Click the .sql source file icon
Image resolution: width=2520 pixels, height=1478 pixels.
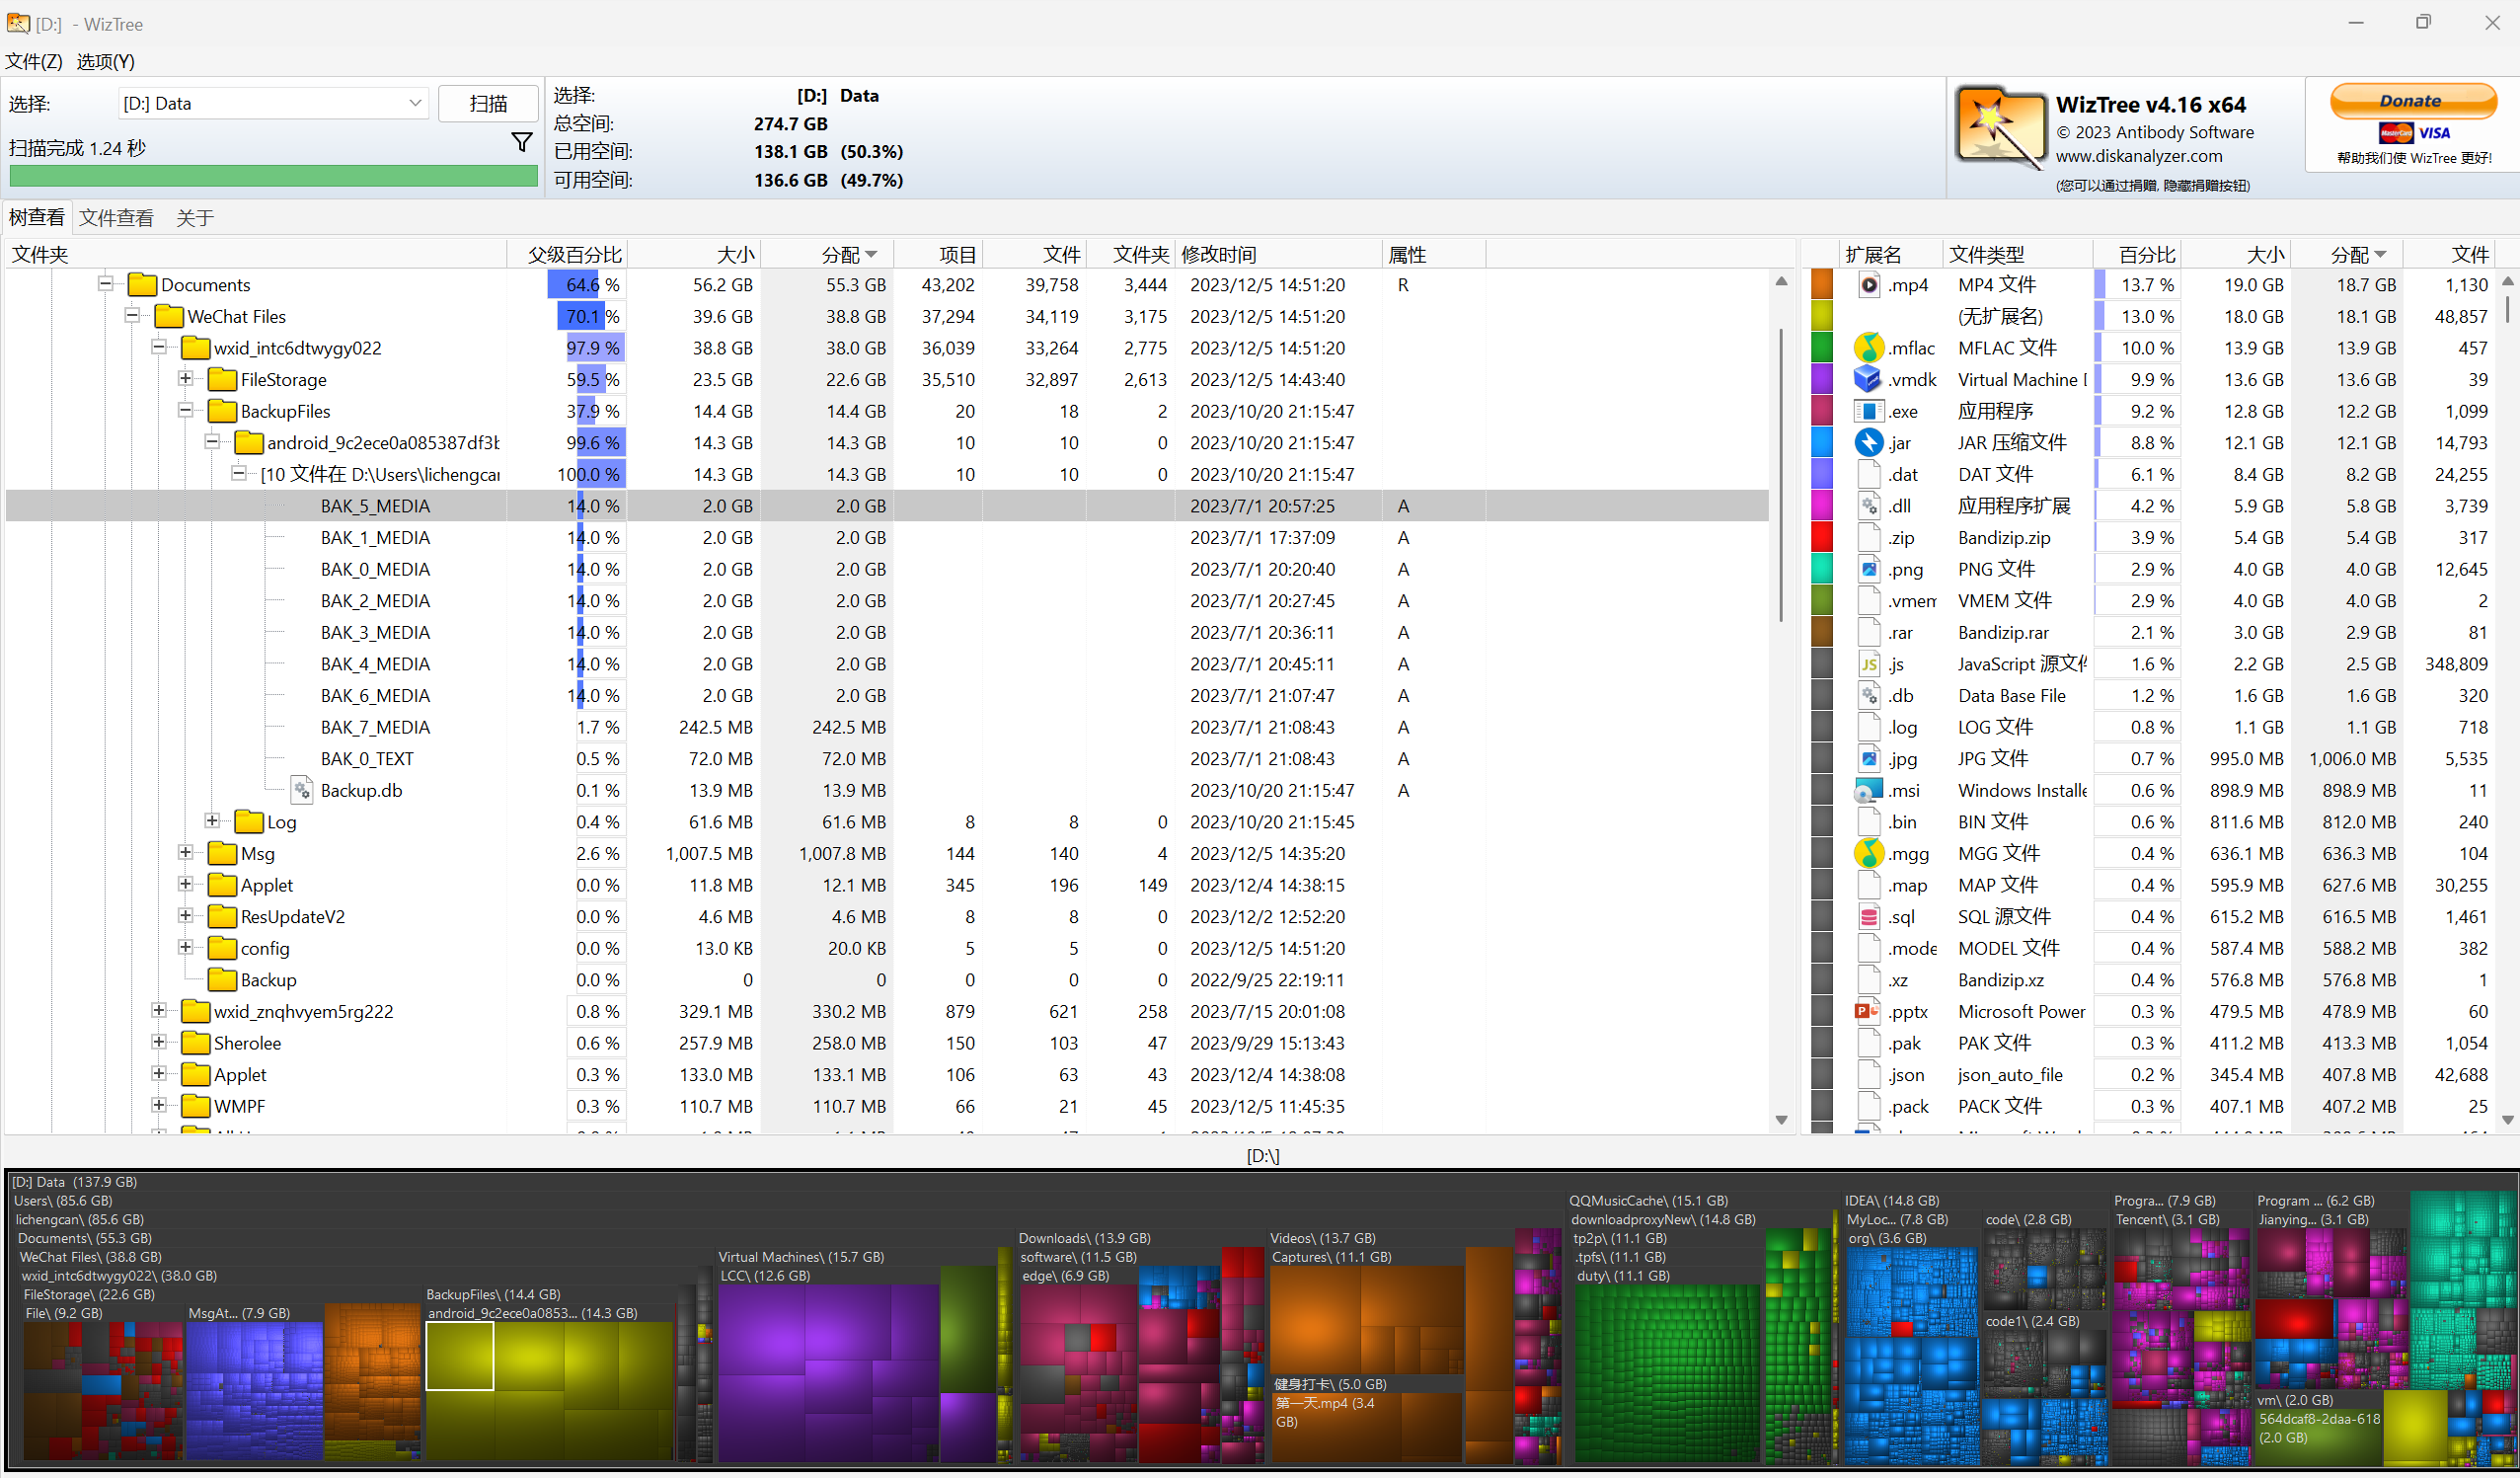tap(1868, 916)
